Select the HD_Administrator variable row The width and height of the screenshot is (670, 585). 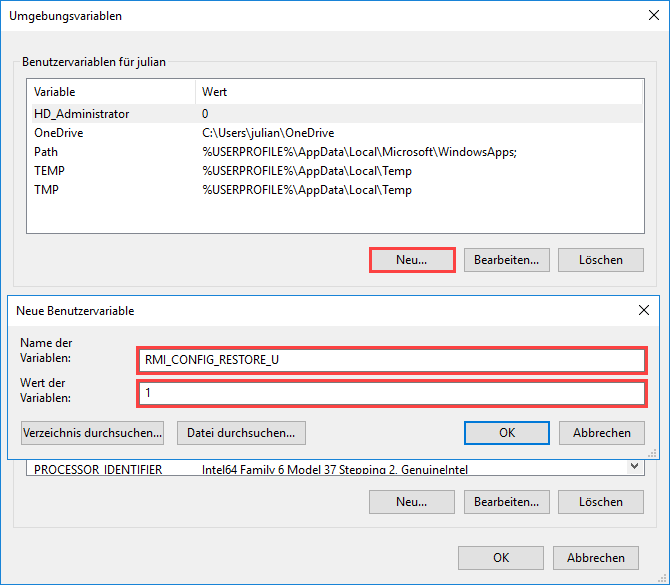[337, 114]
